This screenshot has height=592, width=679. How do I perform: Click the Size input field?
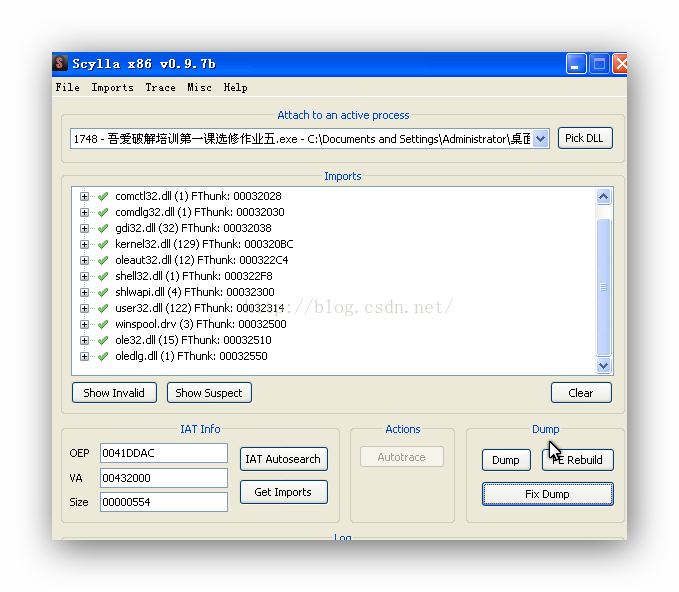(164, 502)
